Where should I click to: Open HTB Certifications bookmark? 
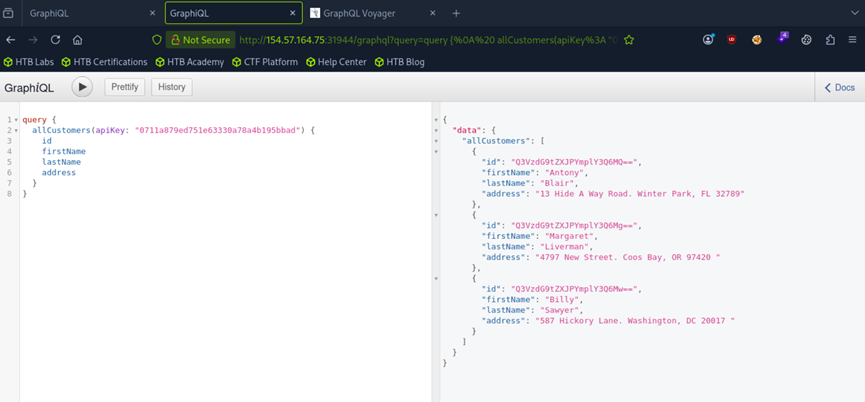tap(104, 62)
